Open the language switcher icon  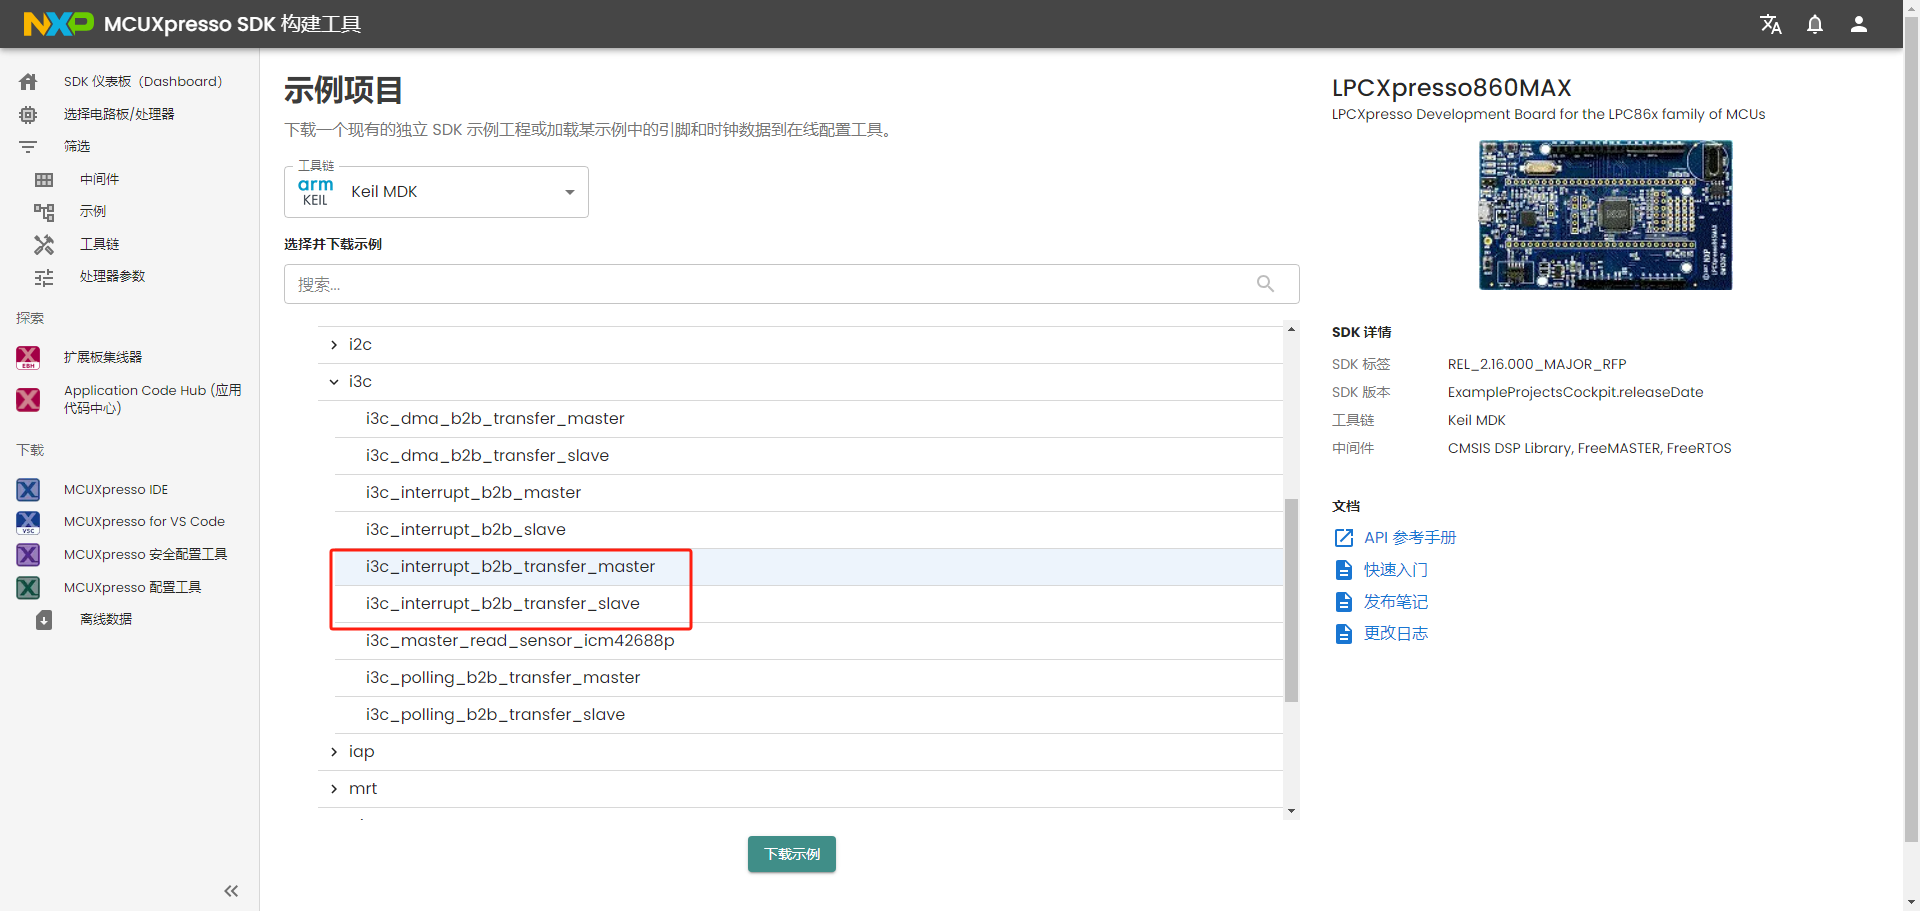pos(1771,24)
